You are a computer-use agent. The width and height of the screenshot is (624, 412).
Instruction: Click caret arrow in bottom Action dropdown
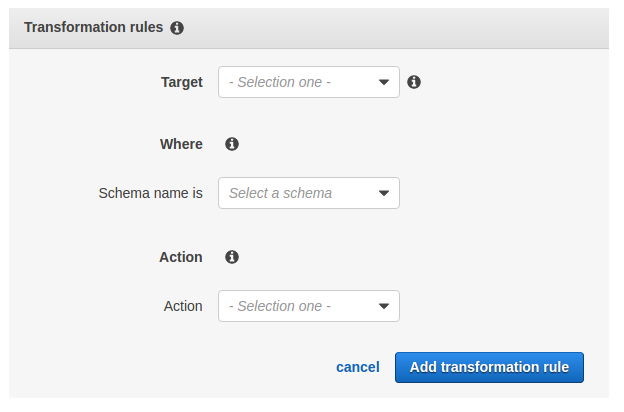384,307
